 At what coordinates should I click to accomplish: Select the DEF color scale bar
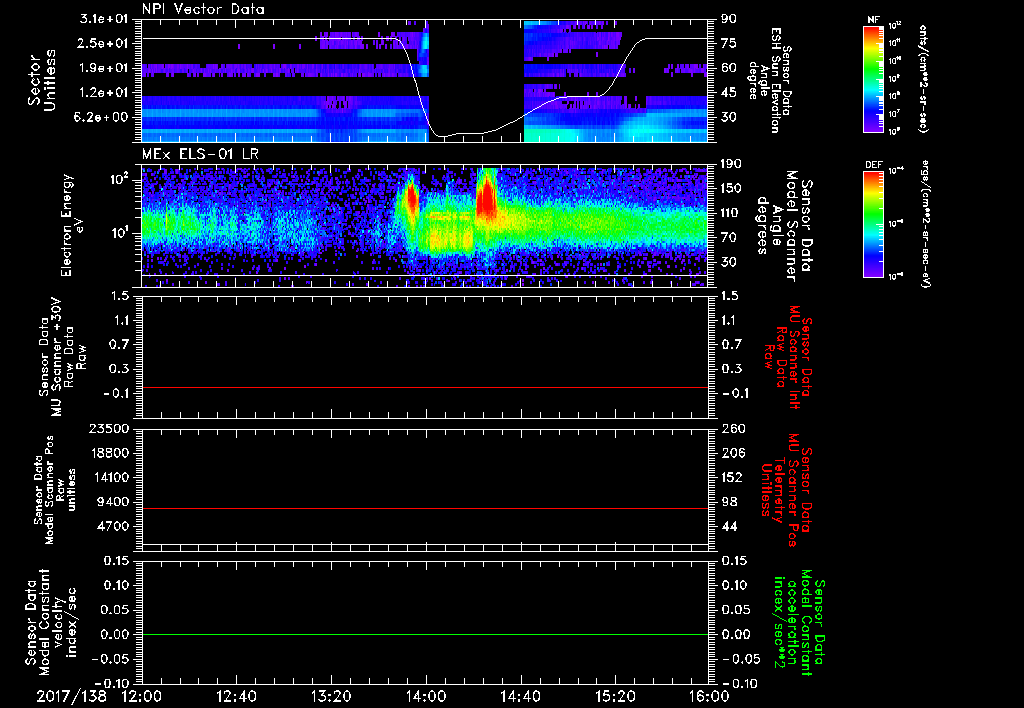coord(874,224)
